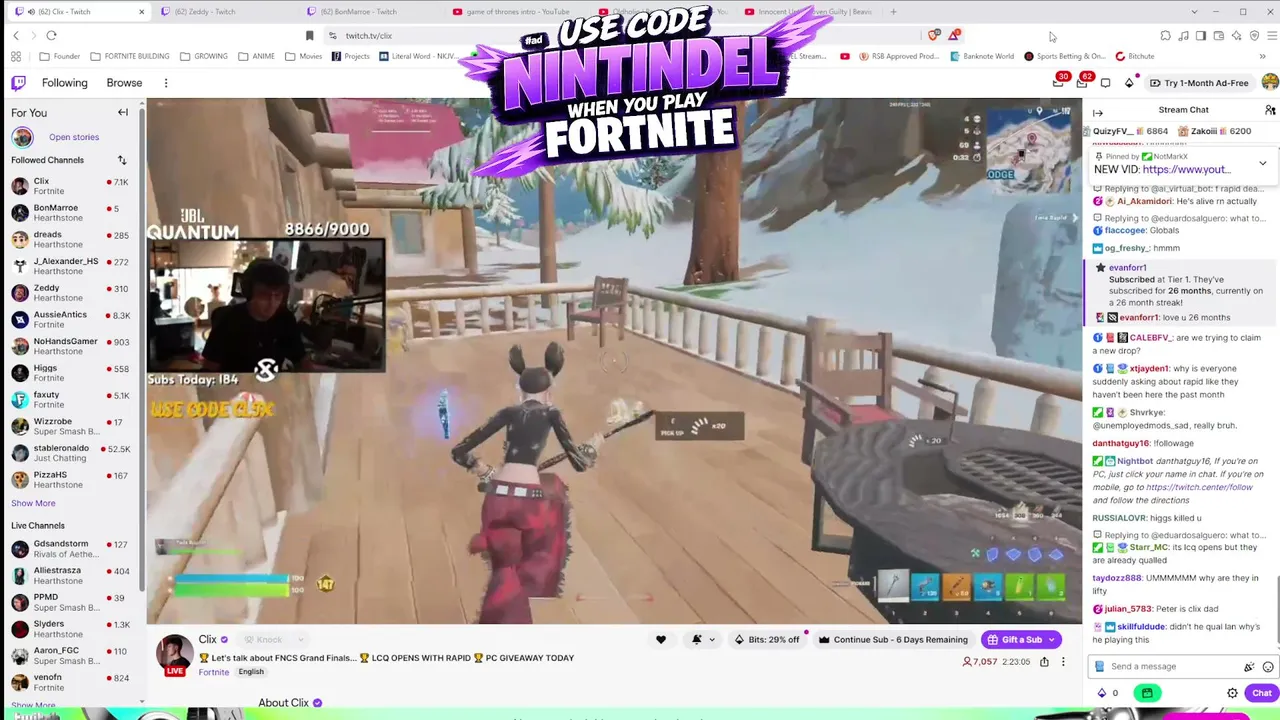Open the emote picker in chat
Screen dimensions: 1280x720
click(x=1268, y=667)
